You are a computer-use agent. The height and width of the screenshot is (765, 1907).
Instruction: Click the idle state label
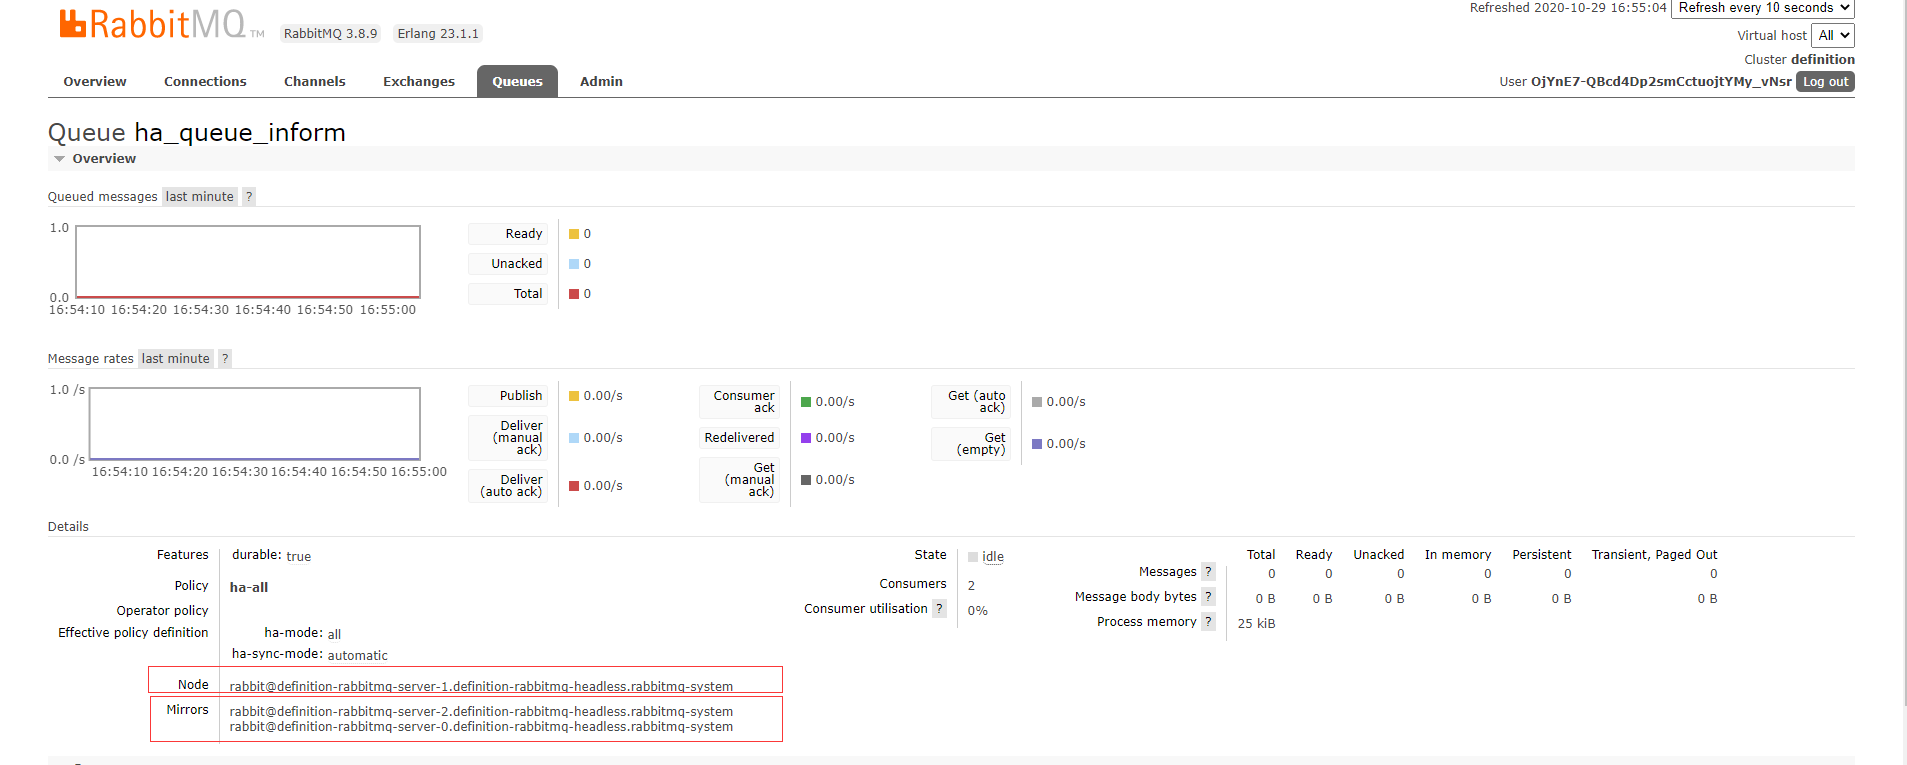click(x=993, y=557)
